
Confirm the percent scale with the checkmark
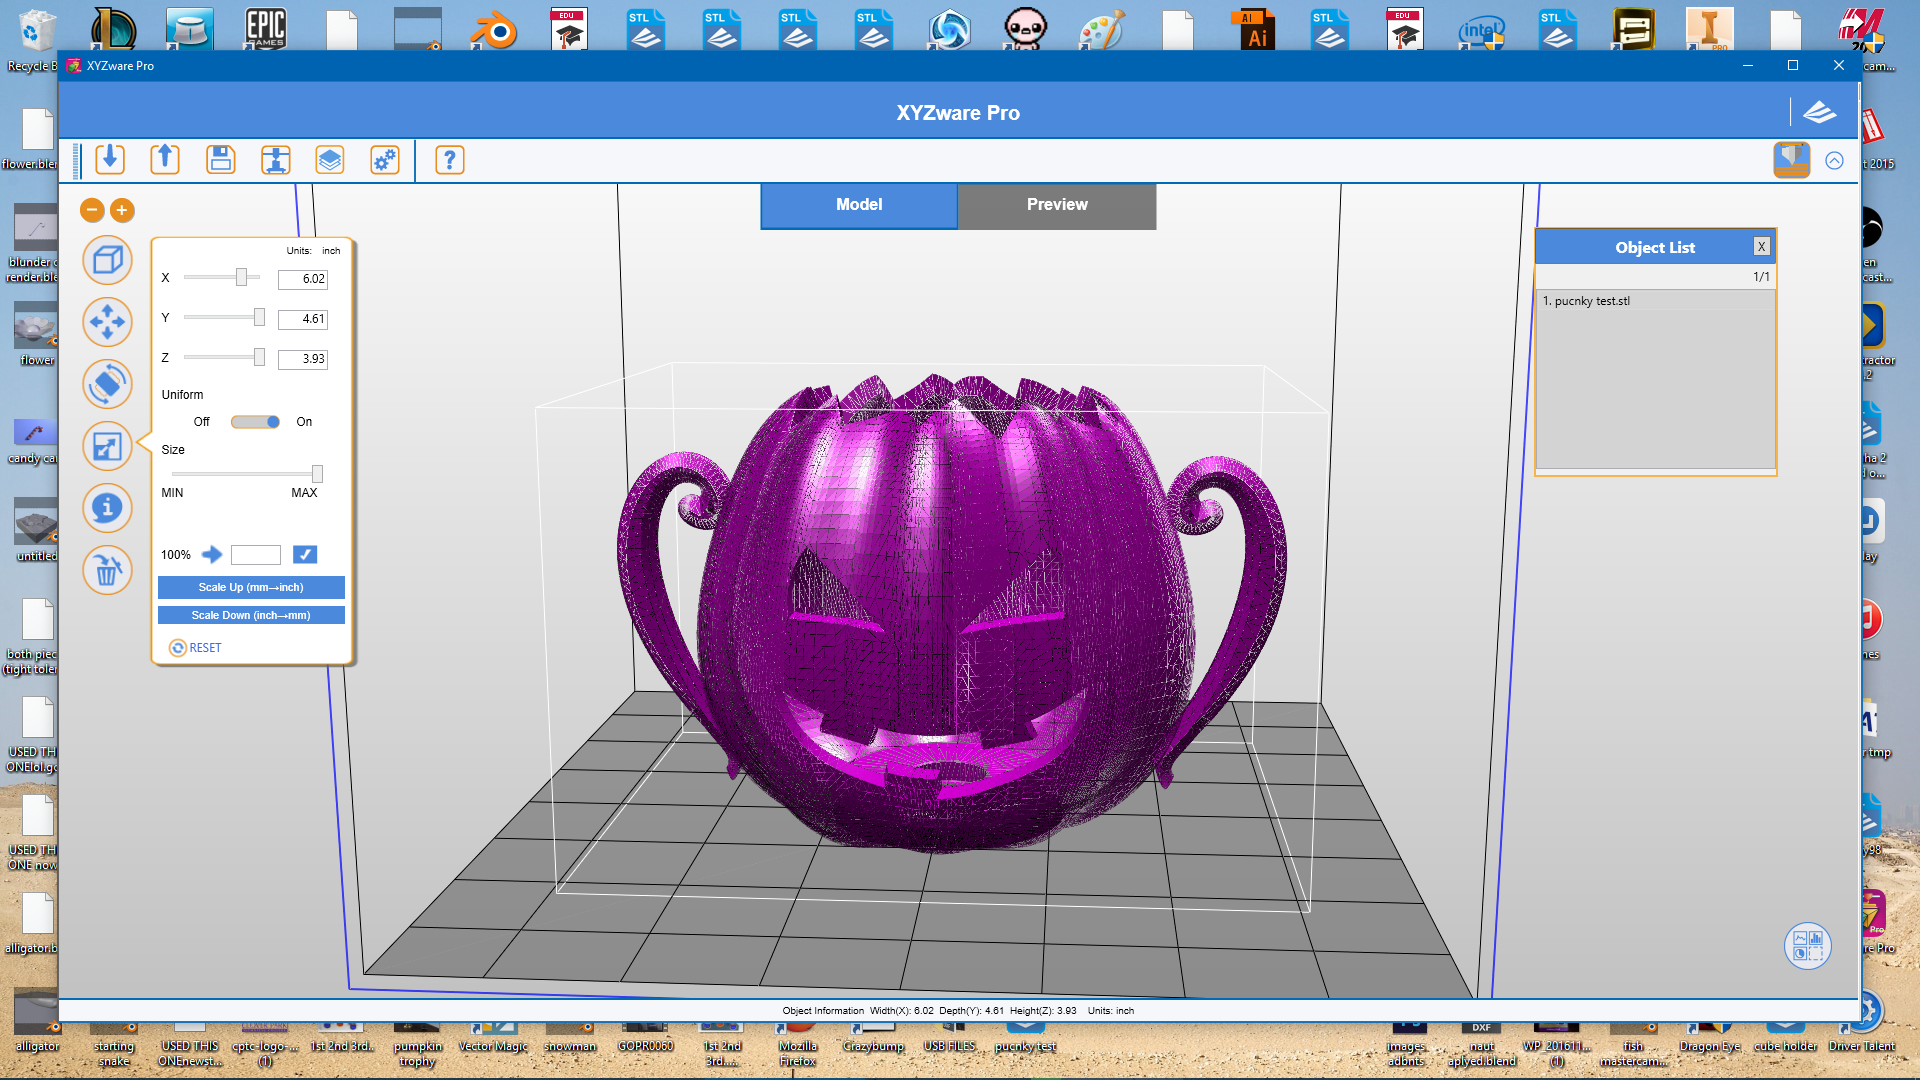tap(305, 554)
